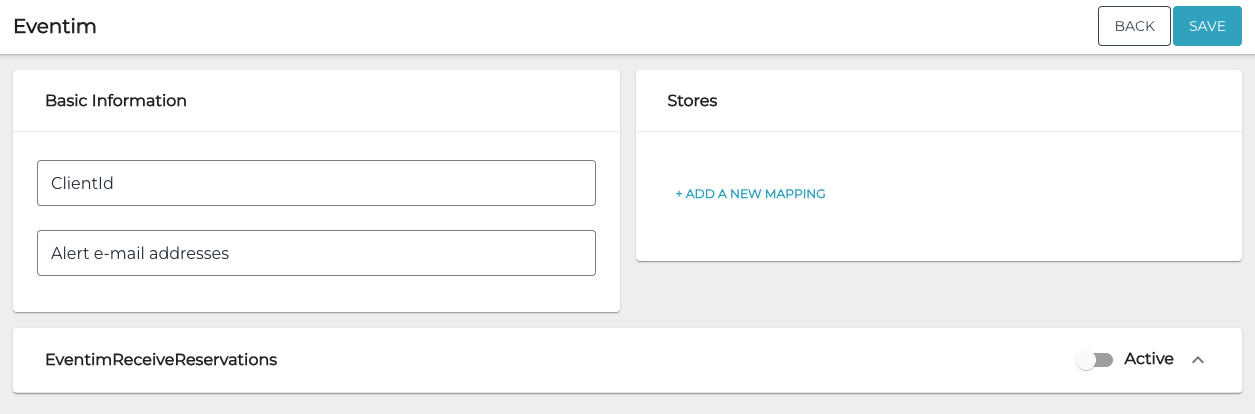The height and width of the screenshot is (414, 1255).
Task: Click the BACK button
Action: point(1134,26)
